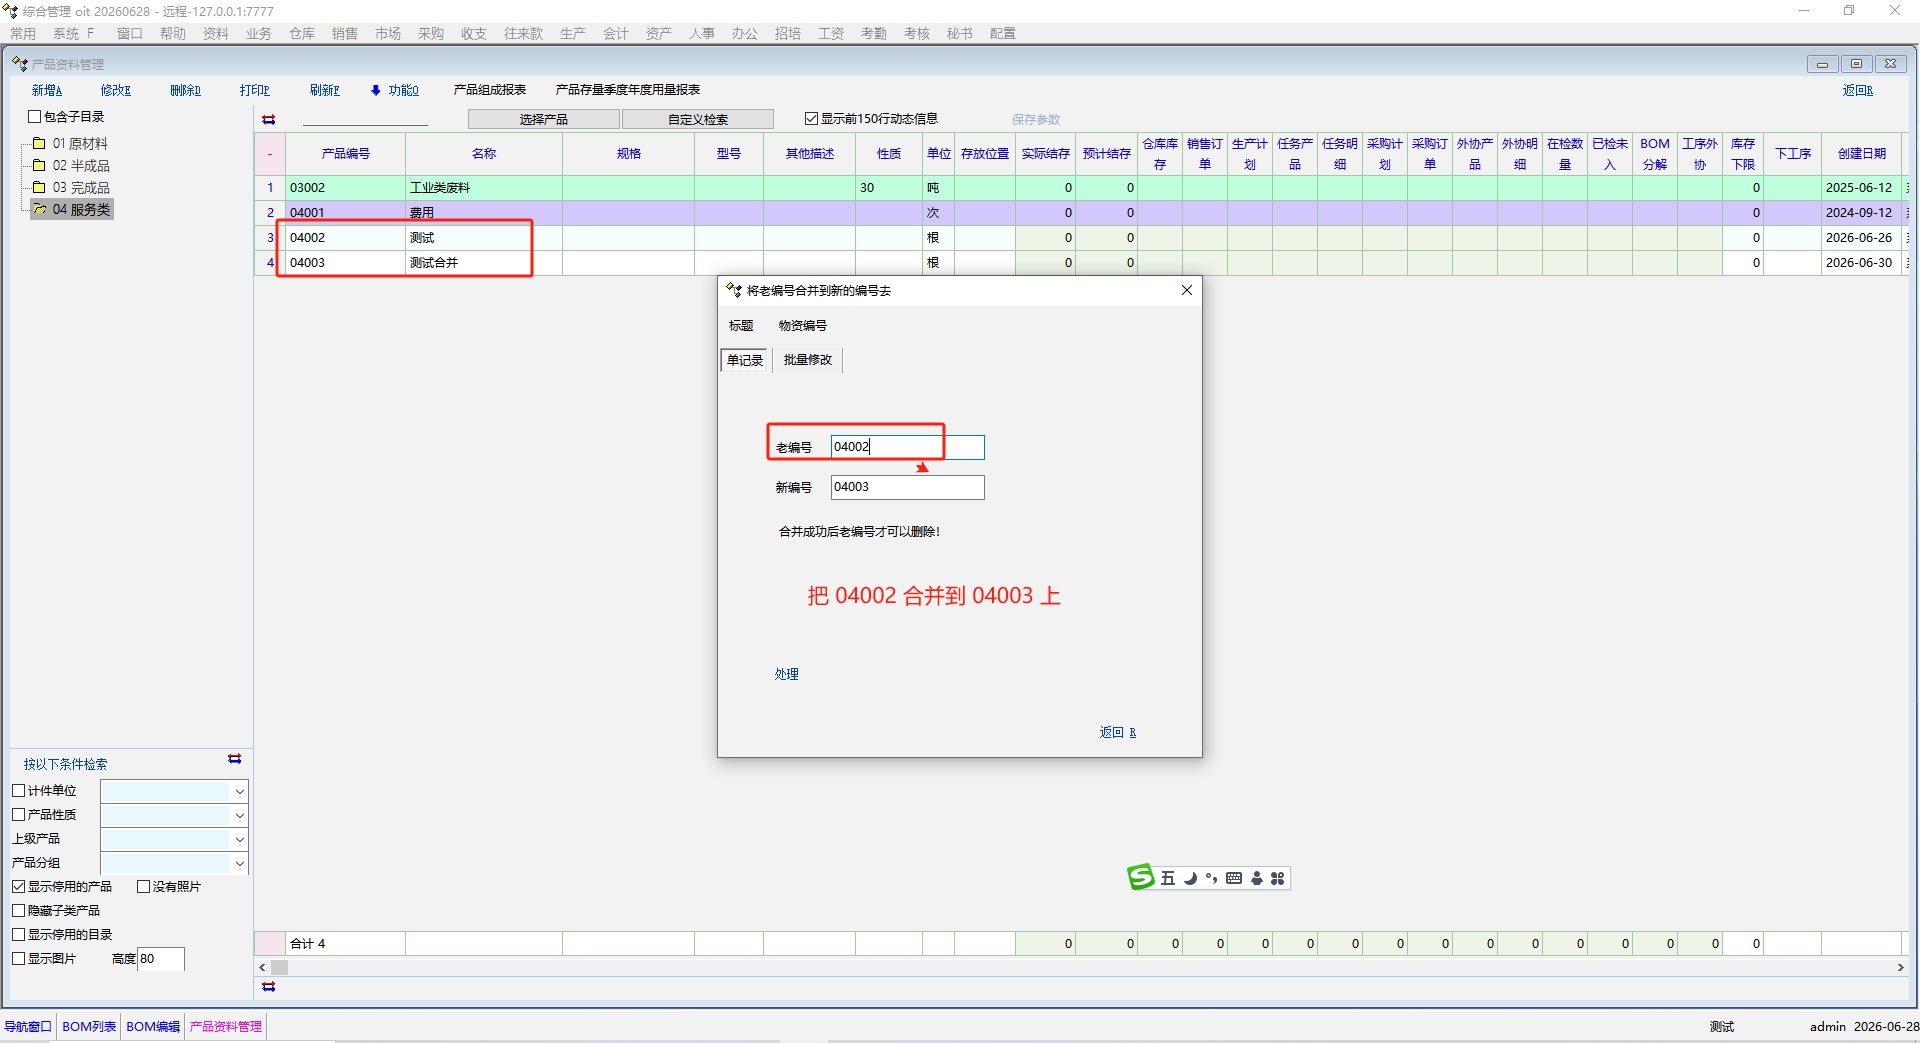The height and width of the screenshot is (1043, 1920).
Task: Click the Wubi '五' mode icon on IME bar
Action: coord(1167,879)
